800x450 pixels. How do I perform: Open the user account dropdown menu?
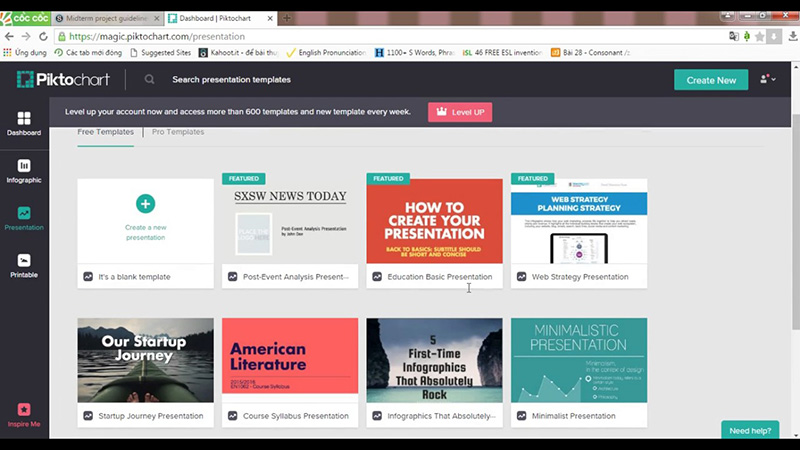coord(768,79)
